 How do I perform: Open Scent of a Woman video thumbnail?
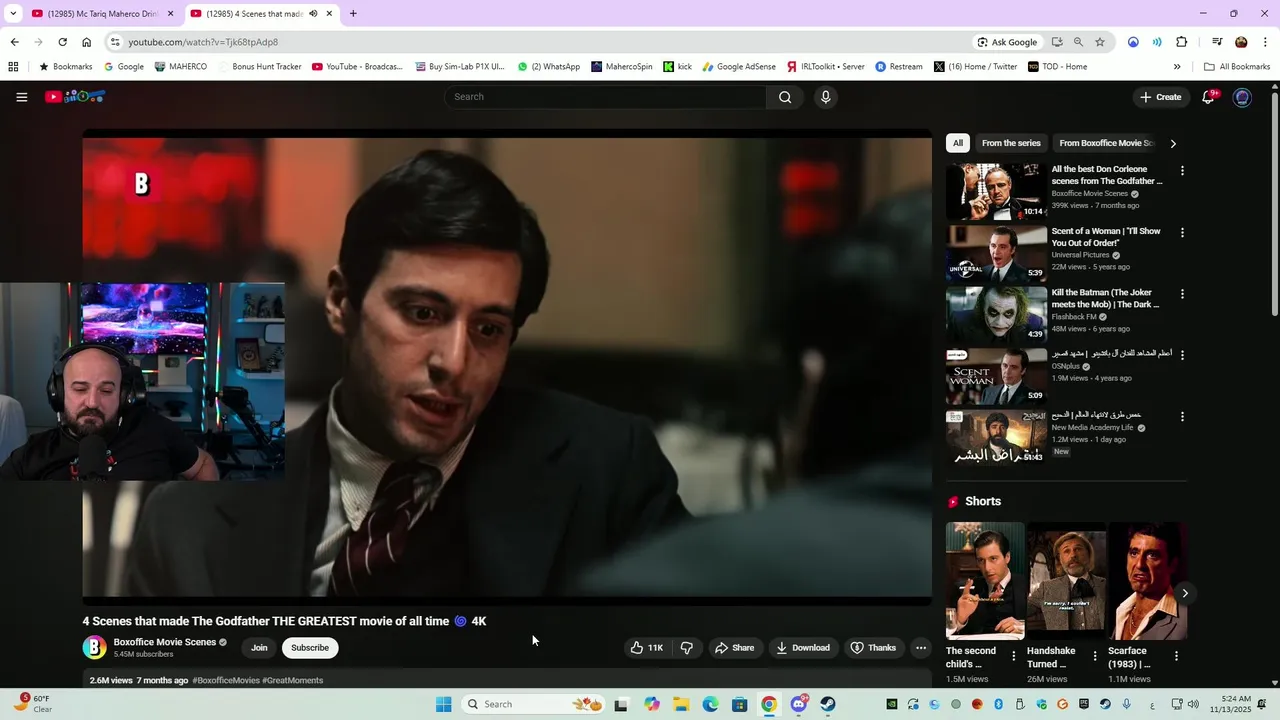tap(996, 252)
